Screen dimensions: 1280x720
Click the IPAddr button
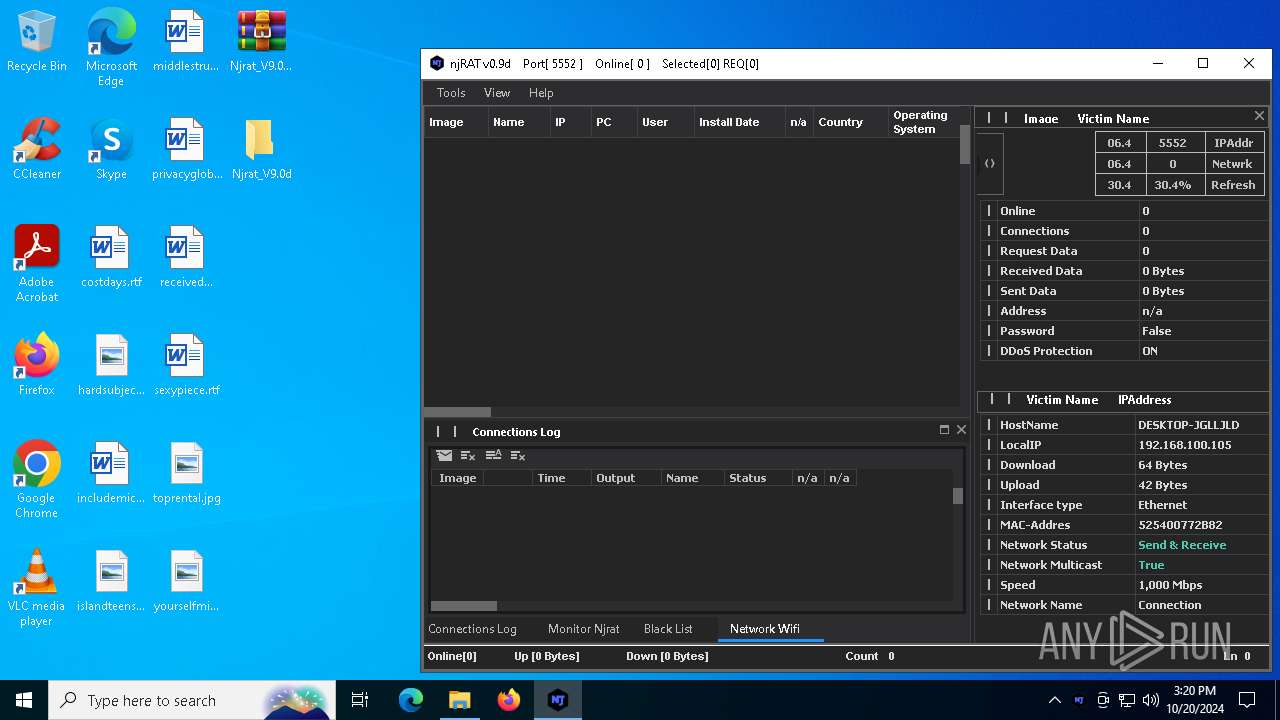(x=1234, y=143)
